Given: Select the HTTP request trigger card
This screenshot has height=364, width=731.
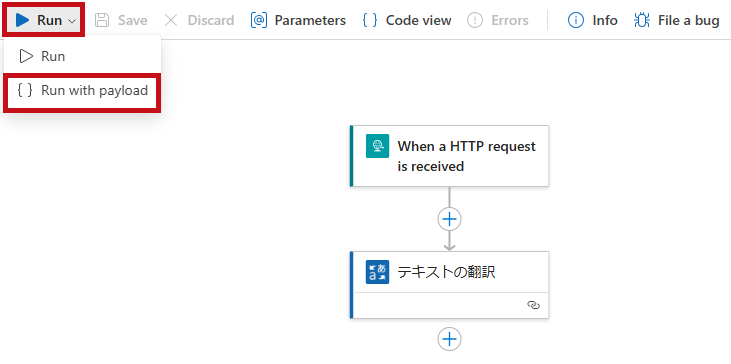Looking at the screenshot, I should coord(449,156).
